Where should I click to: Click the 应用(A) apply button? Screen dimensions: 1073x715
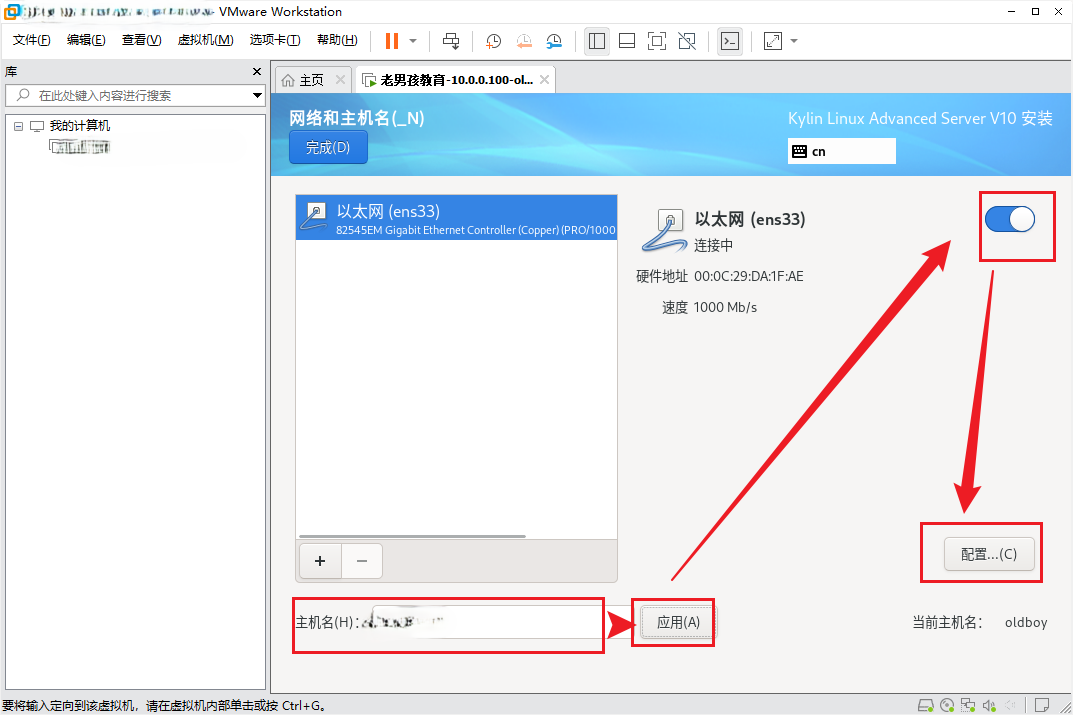[678, 622]
